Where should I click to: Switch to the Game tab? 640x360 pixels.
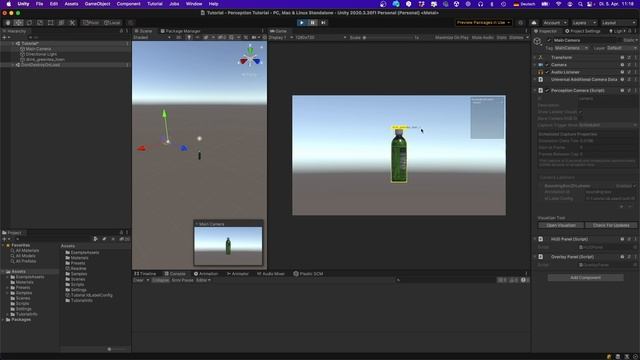[x=278, y=31]
